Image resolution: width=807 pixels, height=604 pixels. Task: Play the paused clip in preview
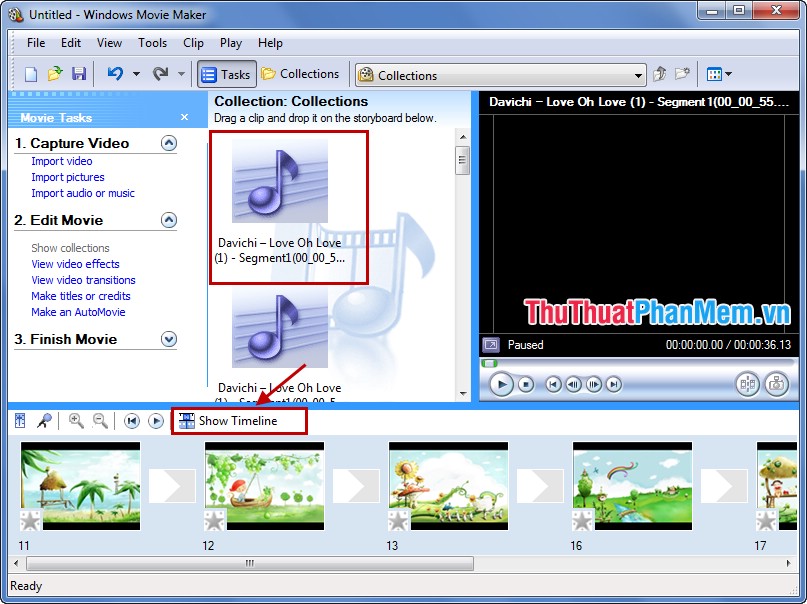pyautogui.click(x=501, y=384)
